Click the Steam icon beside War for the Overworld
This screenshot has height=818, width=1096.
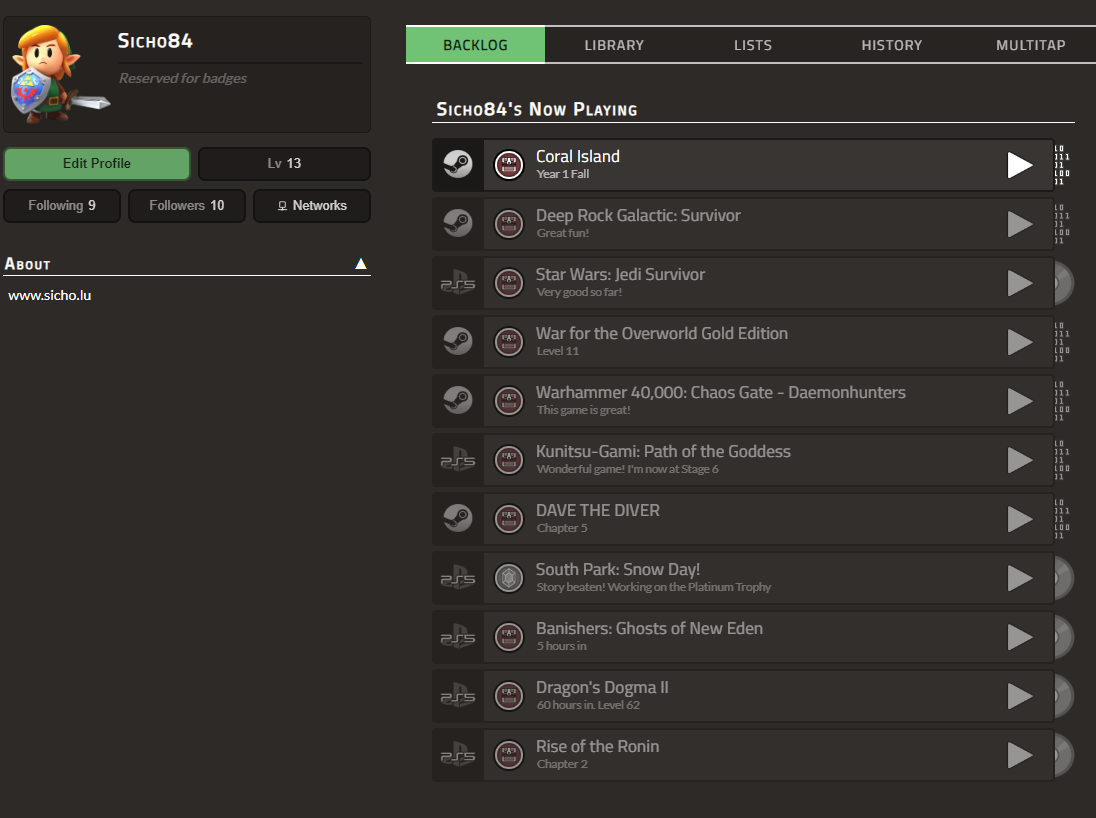[x=458, y=341]
